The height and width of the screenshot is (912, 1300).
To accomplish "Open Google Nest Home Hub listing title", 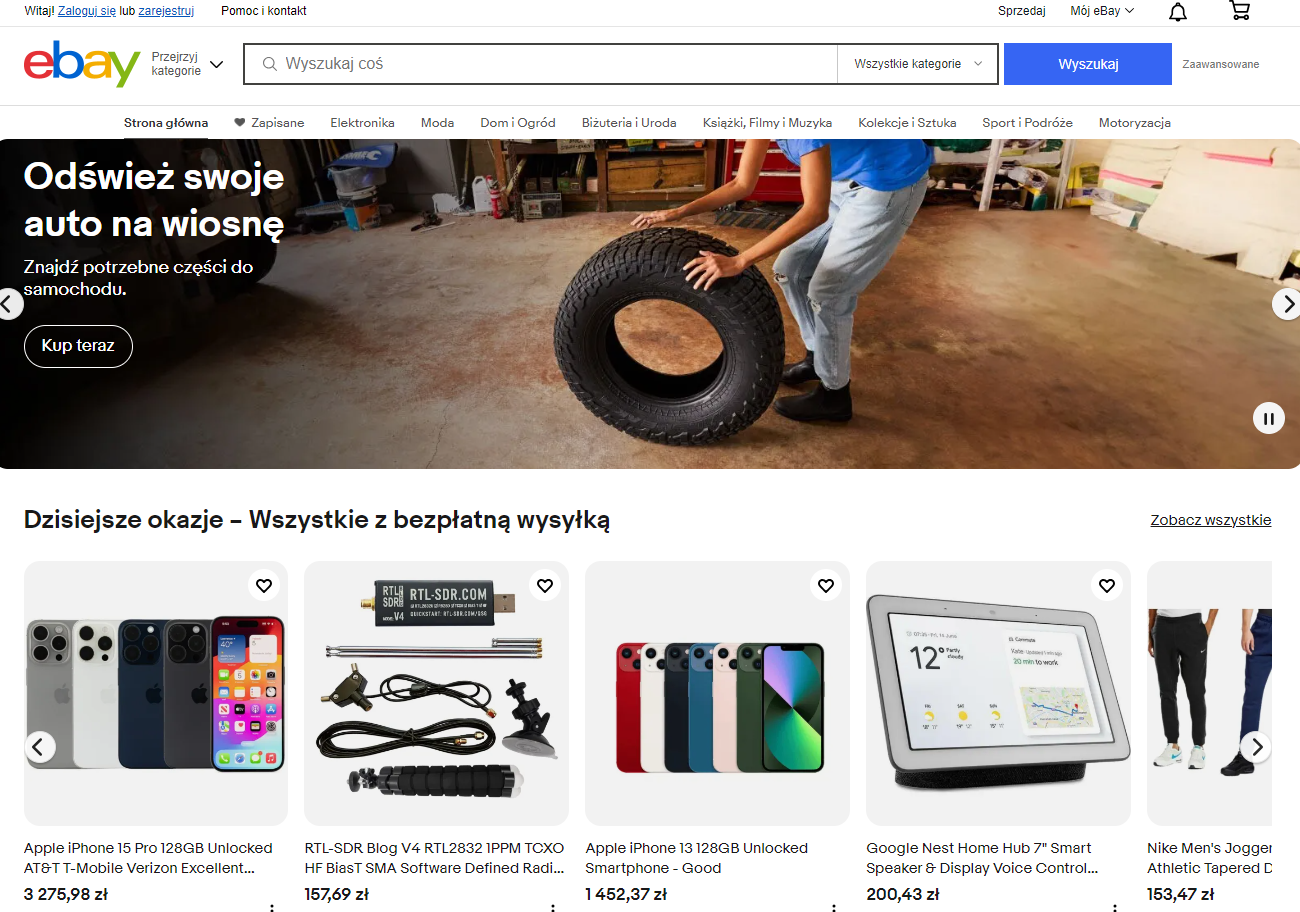I will click(x=983, y=858).
